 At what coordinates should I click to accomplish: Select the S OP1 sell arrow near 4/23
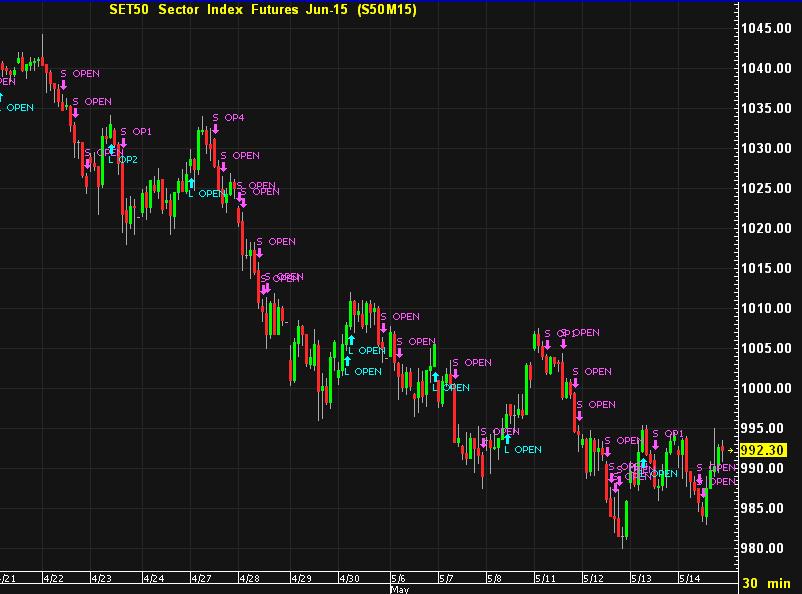tap(123, 143)
